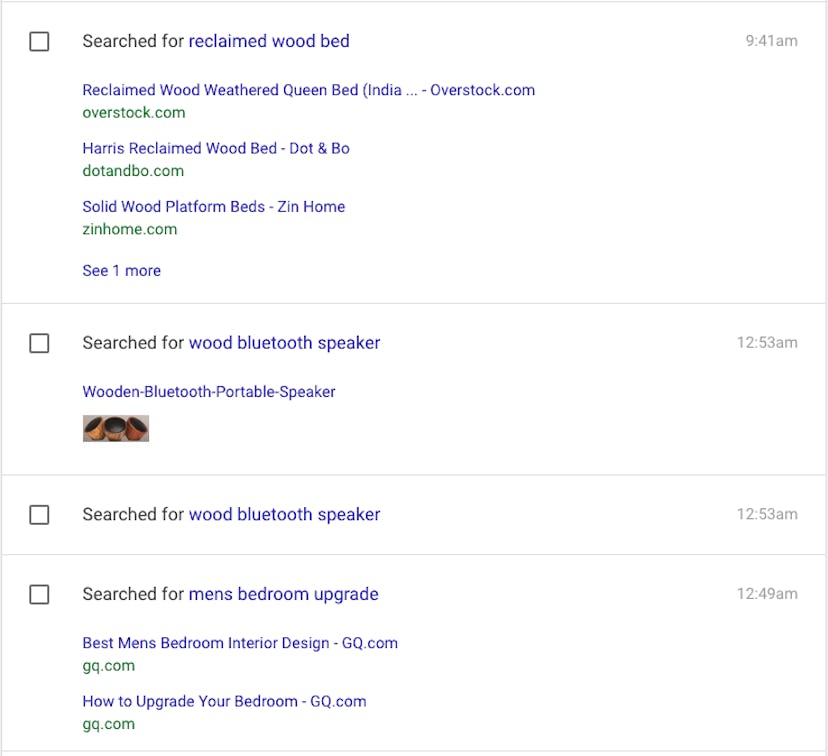The height and width of the screenshot is (756, 828).
Task: Open the 'mens bedroom upgrade' search query
Action: click(283, 594)
